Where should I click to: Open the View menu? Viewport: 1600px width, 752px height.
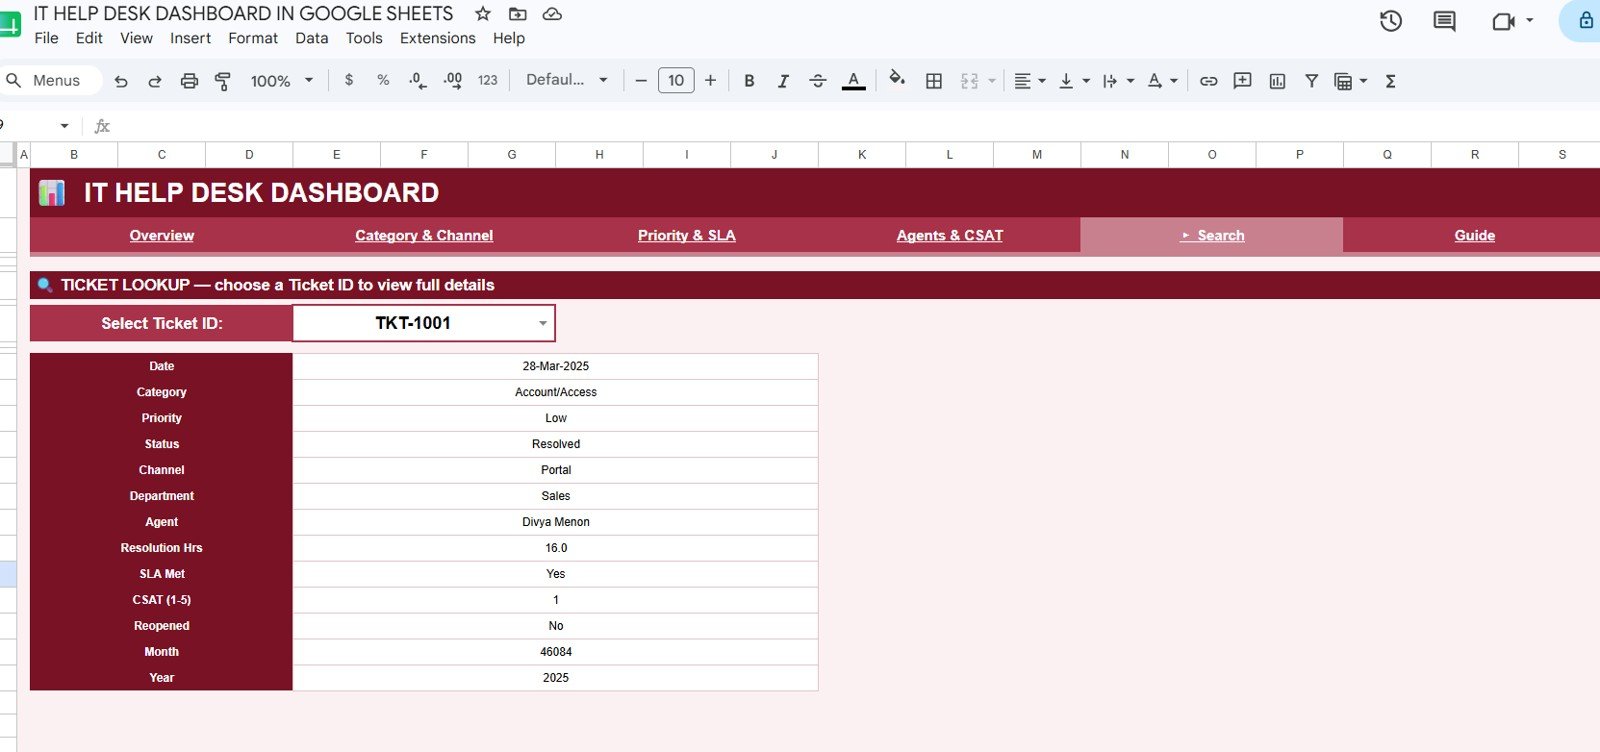click(136, 38)
